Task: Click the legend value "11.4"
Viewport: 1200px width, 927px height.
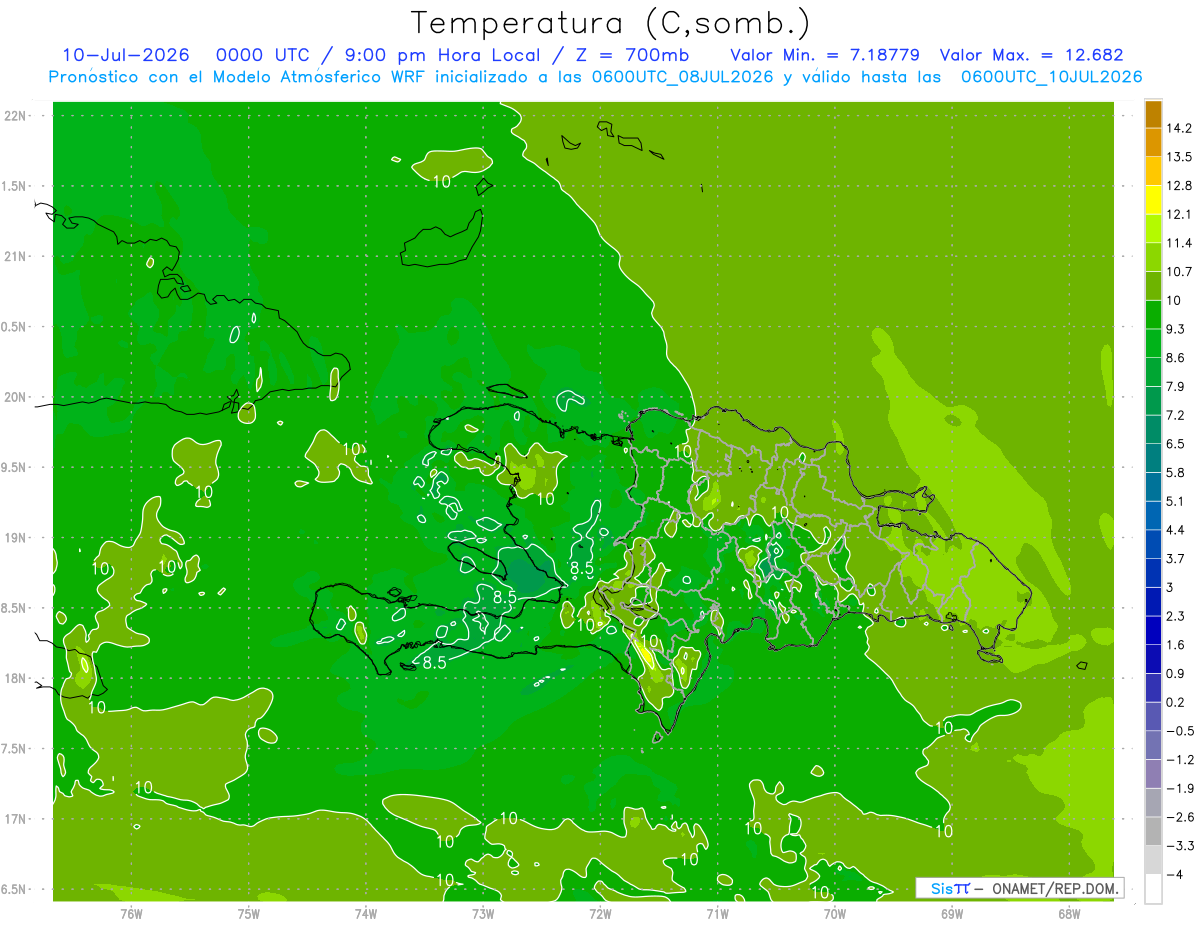Action: [1179, 243]
